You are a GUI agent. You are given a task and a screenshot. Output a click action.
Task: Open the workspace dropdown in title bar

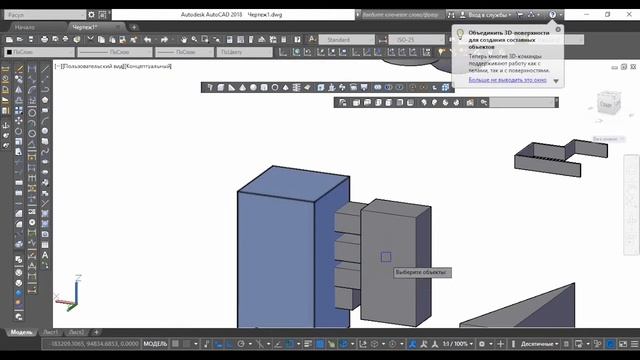[45, 15]
